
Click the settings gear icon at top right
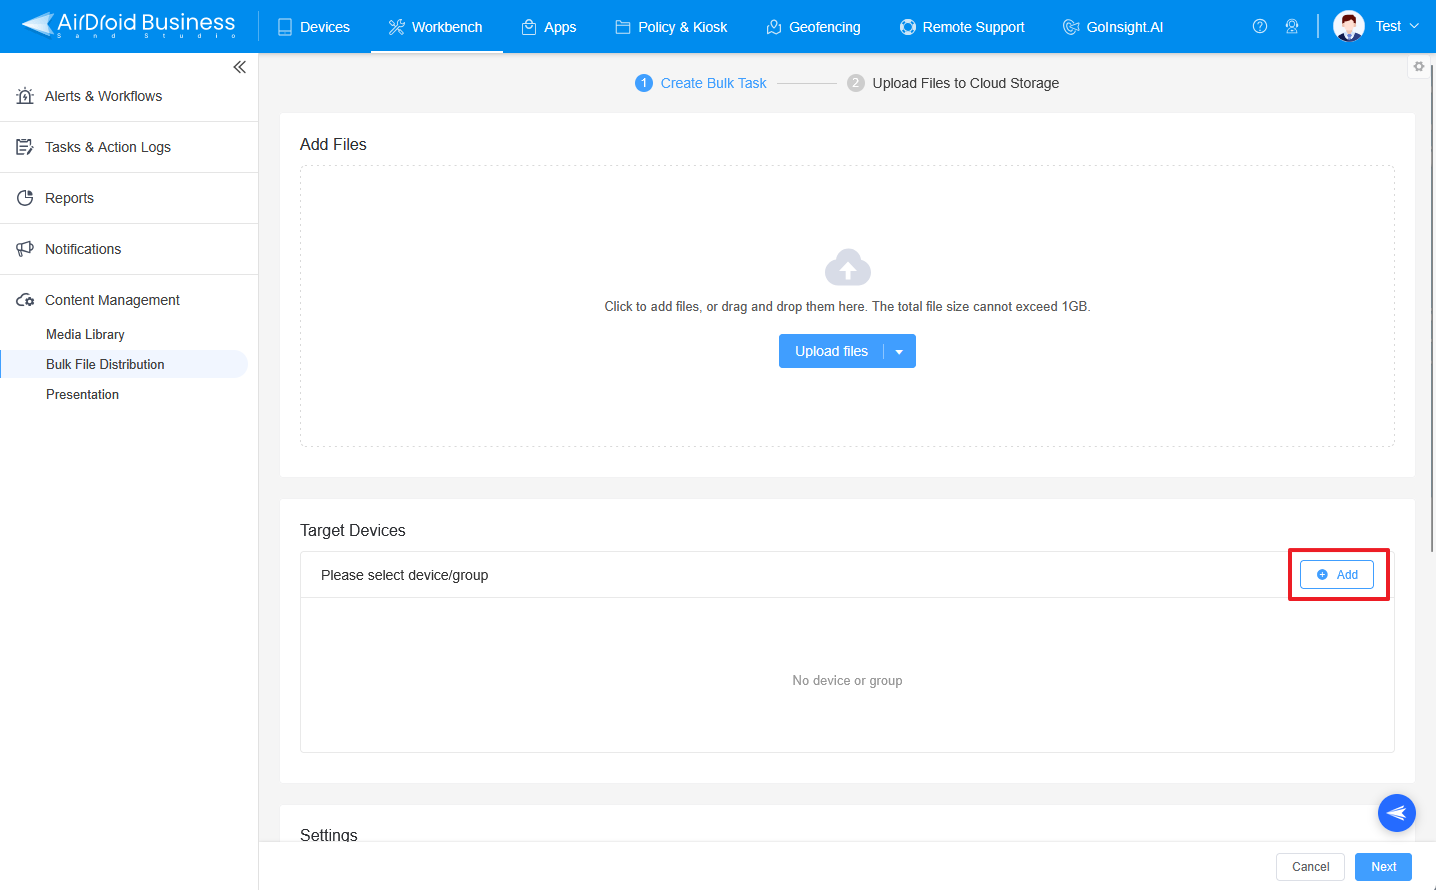(x=1418, y=67)
